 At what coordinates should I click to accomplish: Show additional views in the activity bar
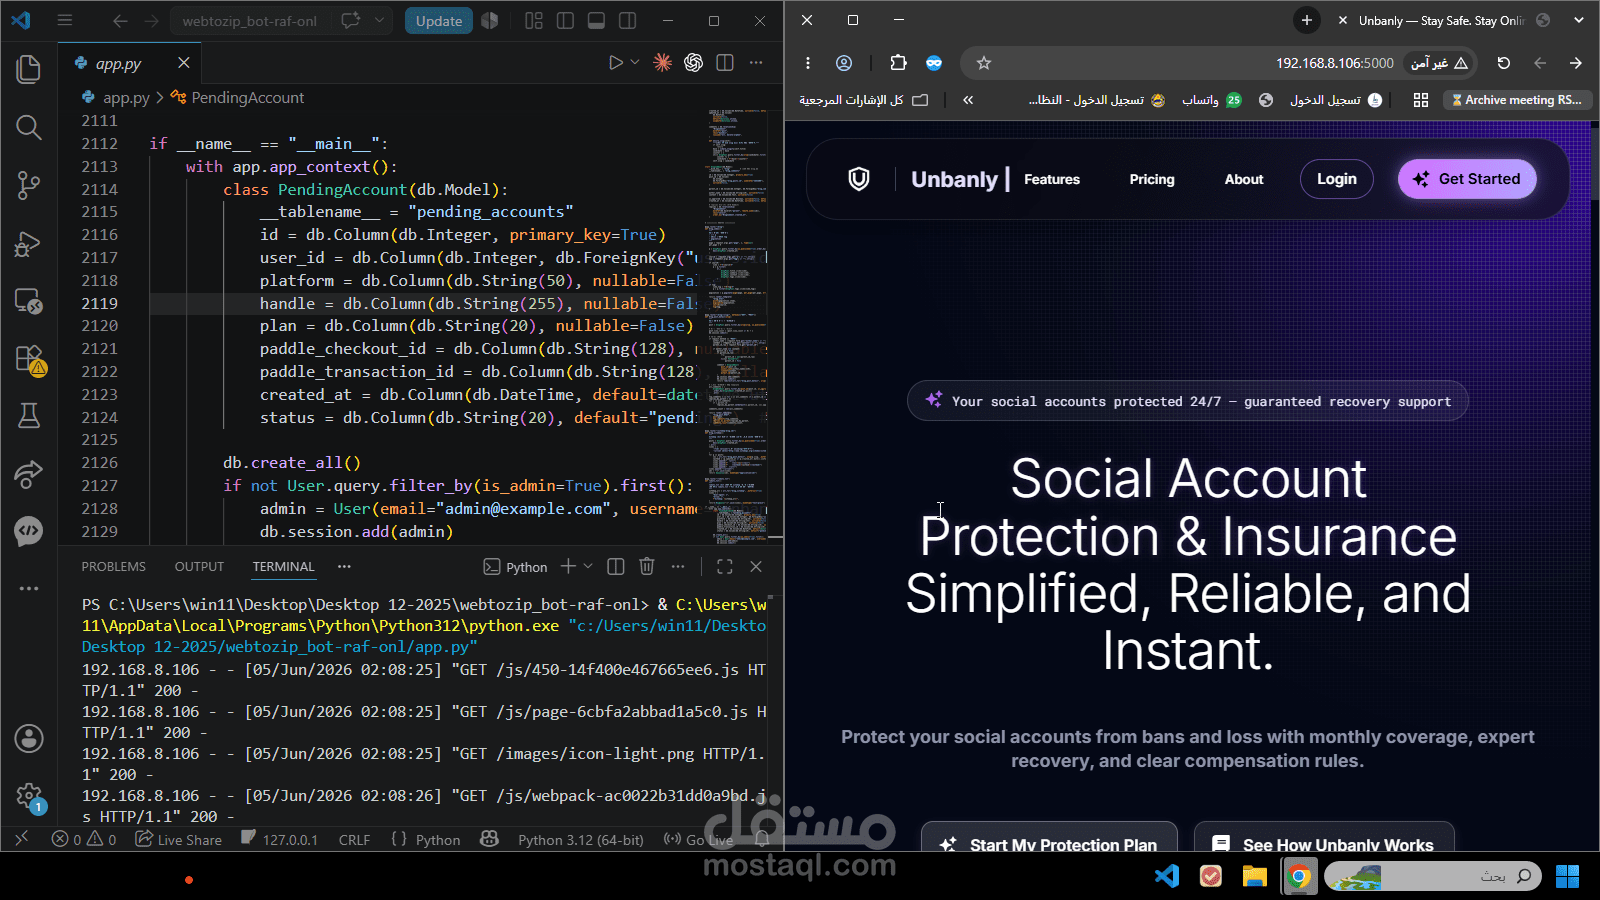pos(29,588)
